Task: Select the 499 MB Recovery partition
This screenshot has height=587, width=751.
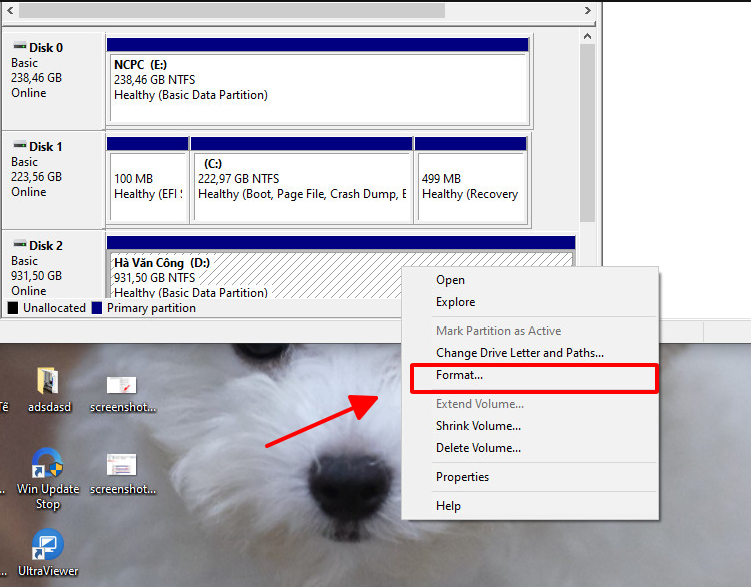Action: pyautogui.click(x=471, y=181)
